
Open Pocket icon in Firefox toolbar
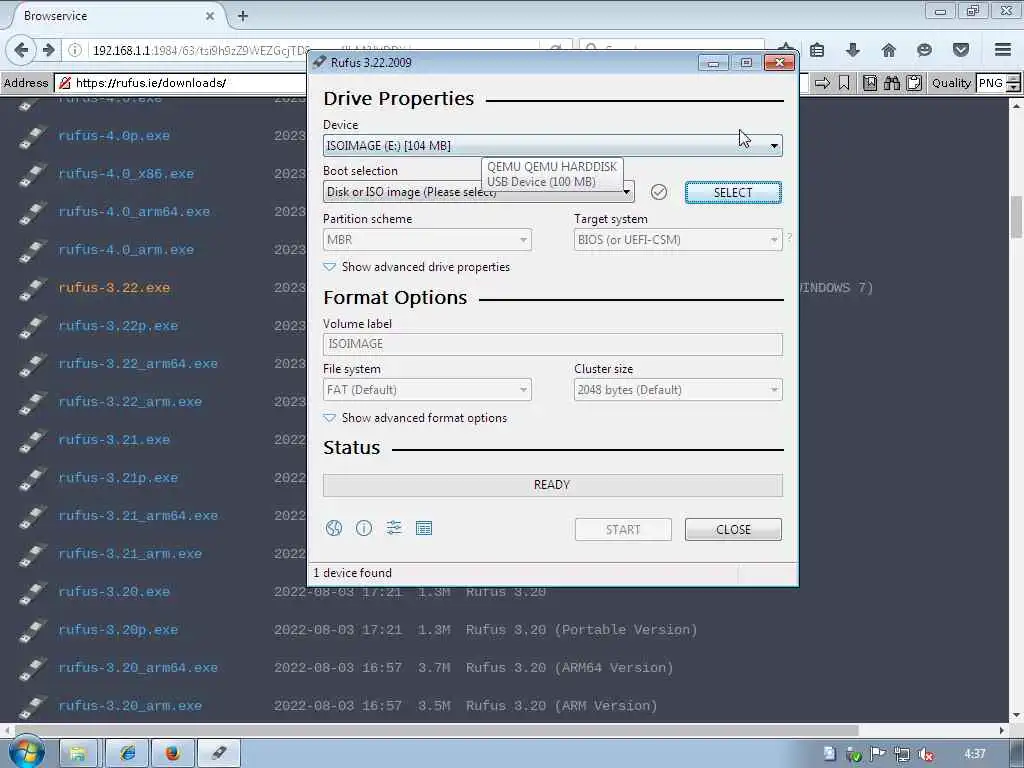tap(961, 50)
